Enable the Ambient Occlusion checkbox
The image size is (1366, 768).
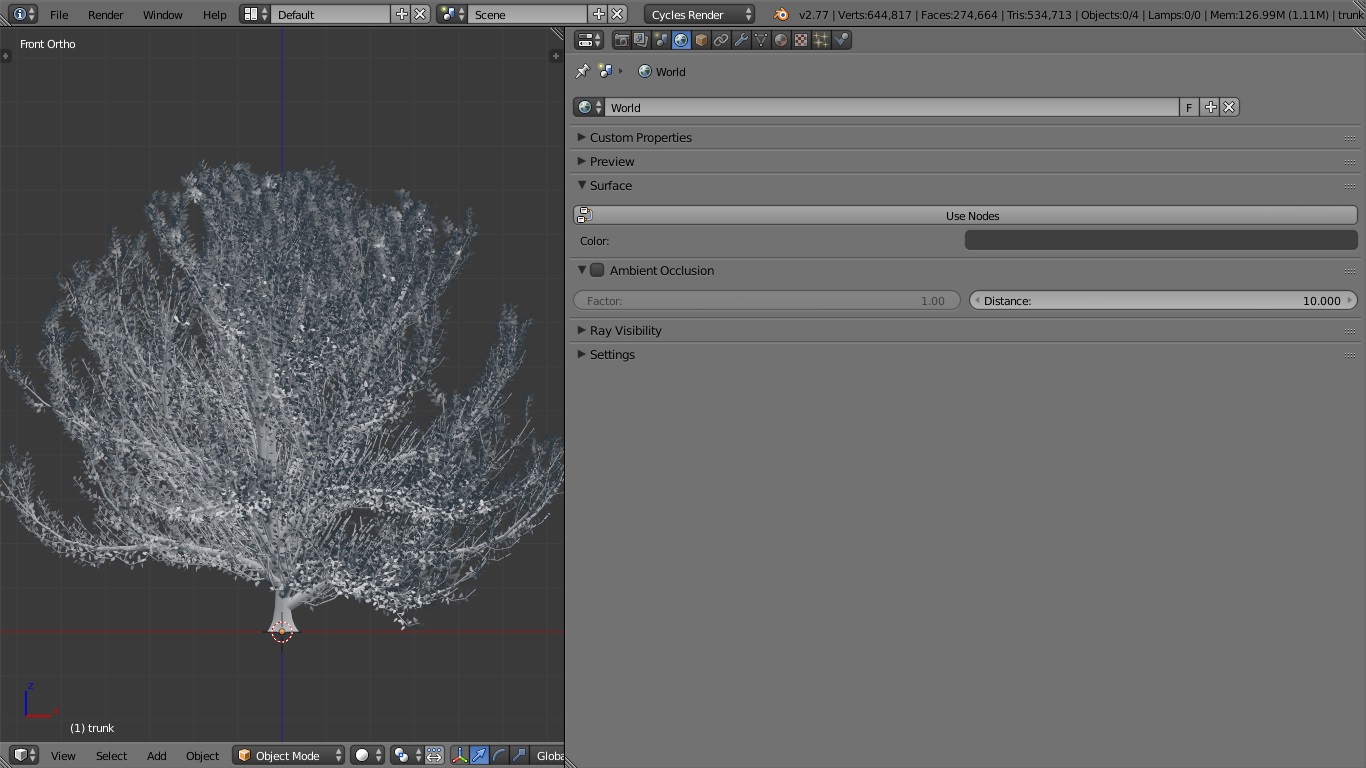(x=597, y=270)
